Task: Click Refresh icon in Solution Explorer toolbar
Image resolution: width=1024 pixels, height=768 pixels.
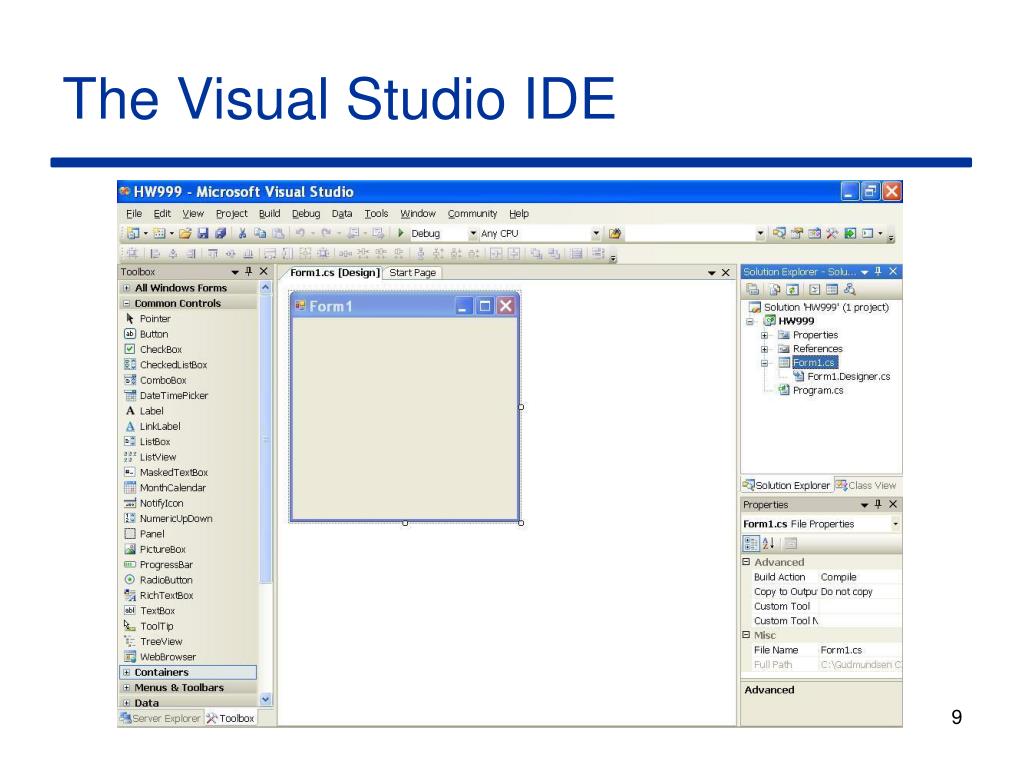Action: click(792, 289)
